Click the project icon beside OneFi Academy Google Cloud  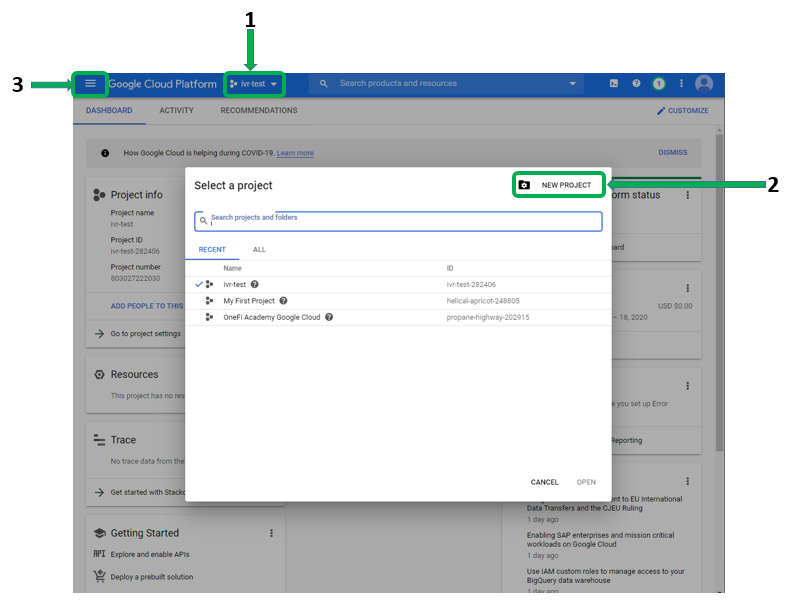click(x=209, y=317)
